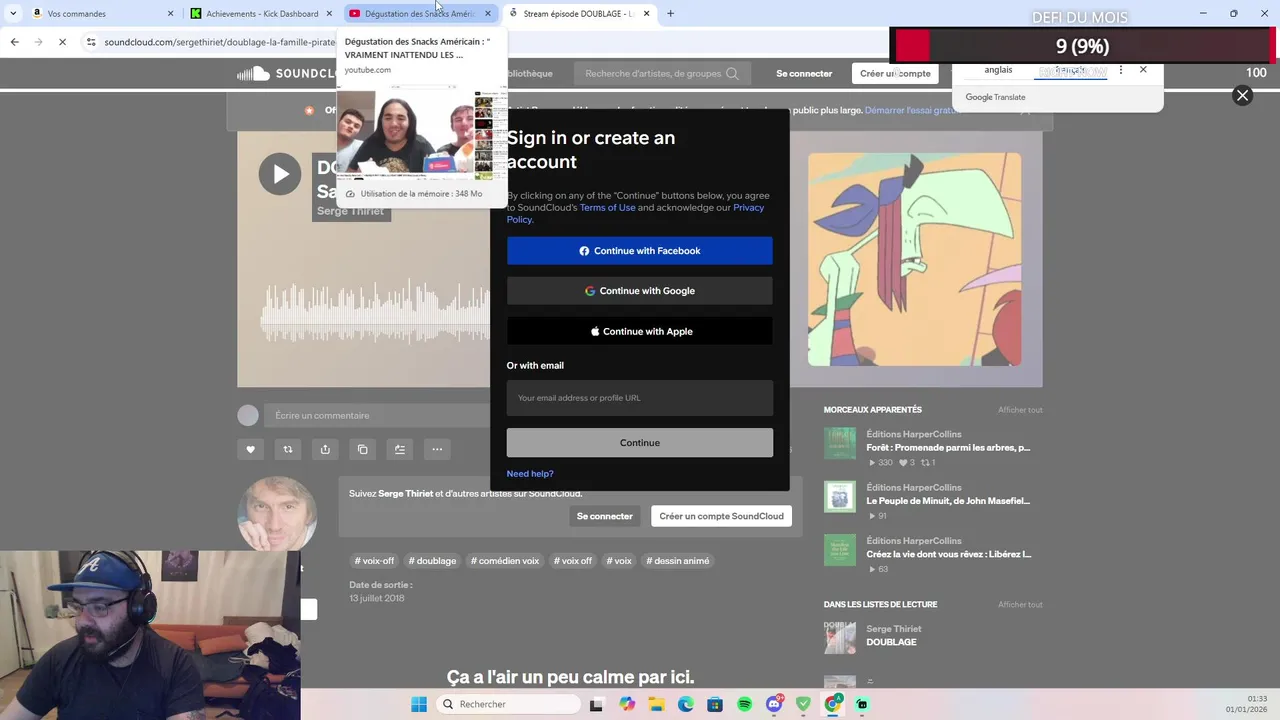This screenshot has height=720, width=1280.
Task: Click Afficher tout for Morceaux apparentés
Action: coord(1020,410)
